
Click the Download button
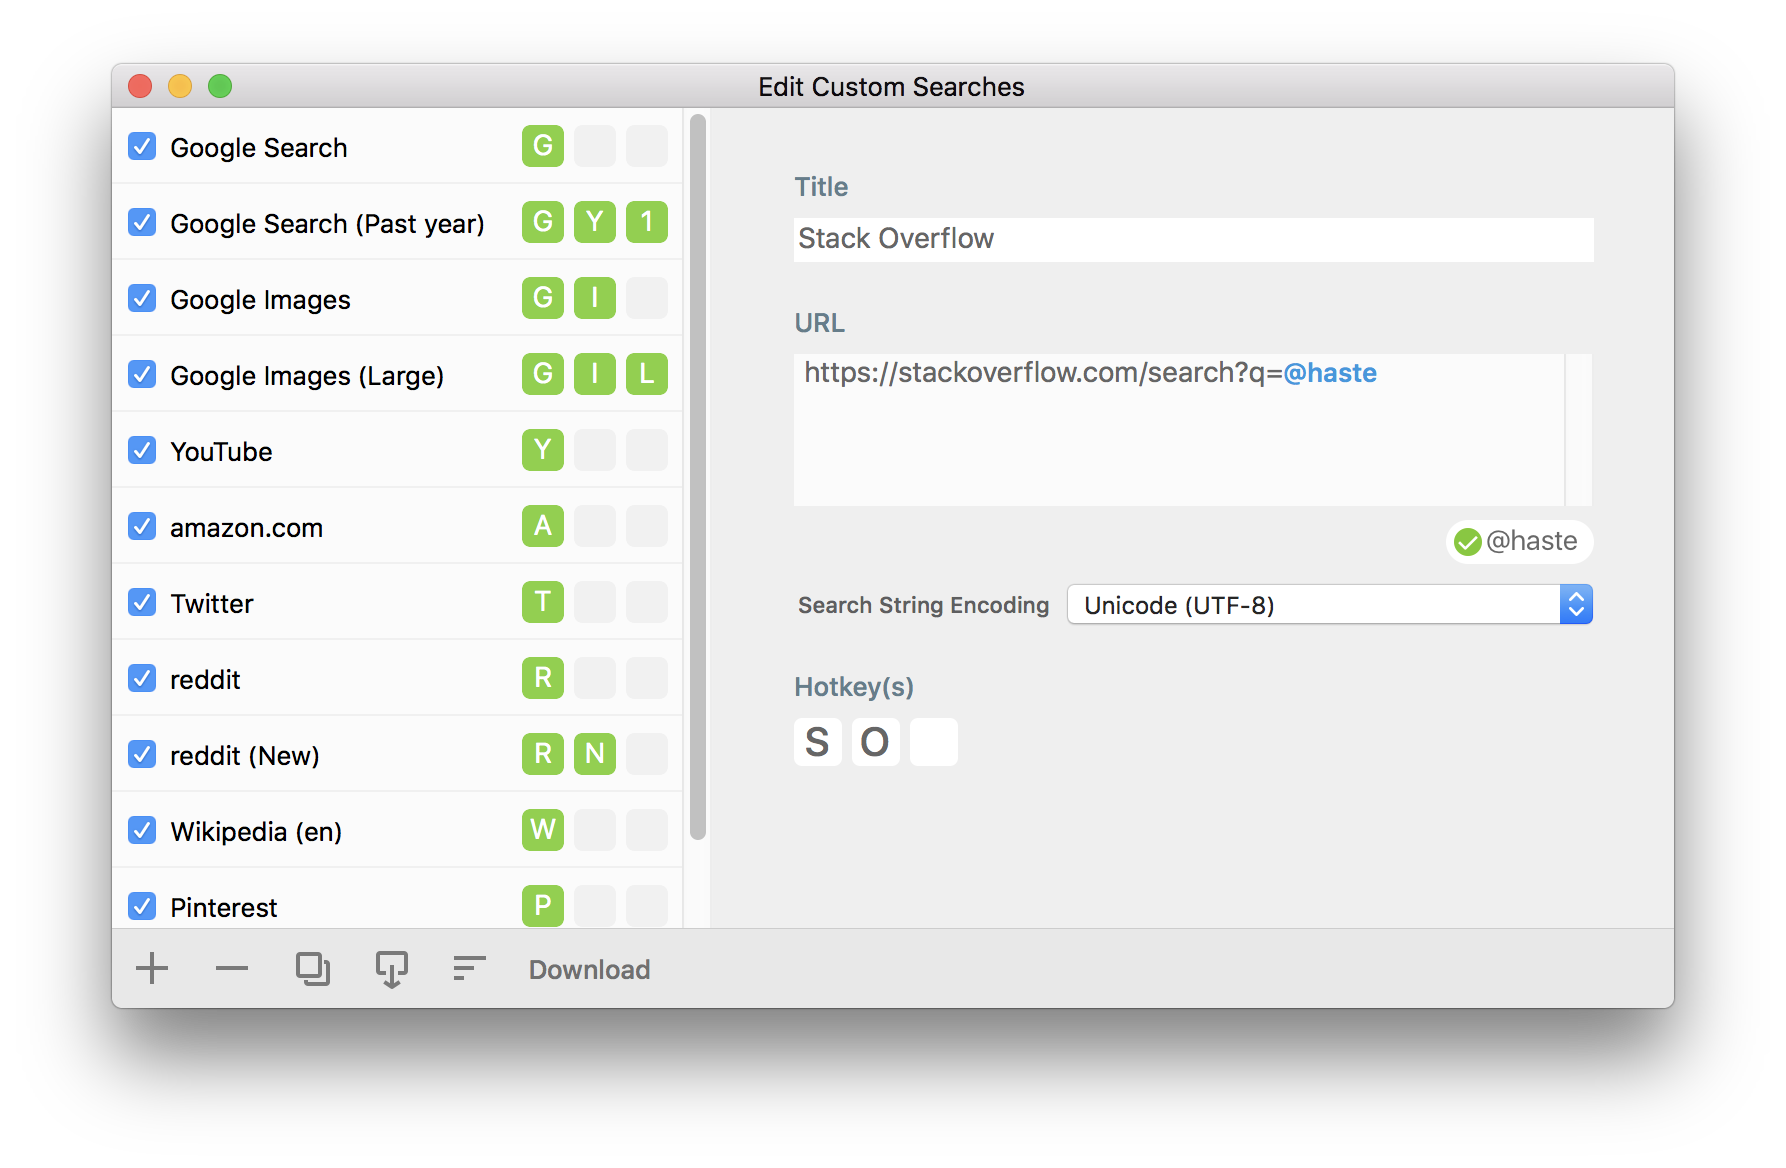590,969
